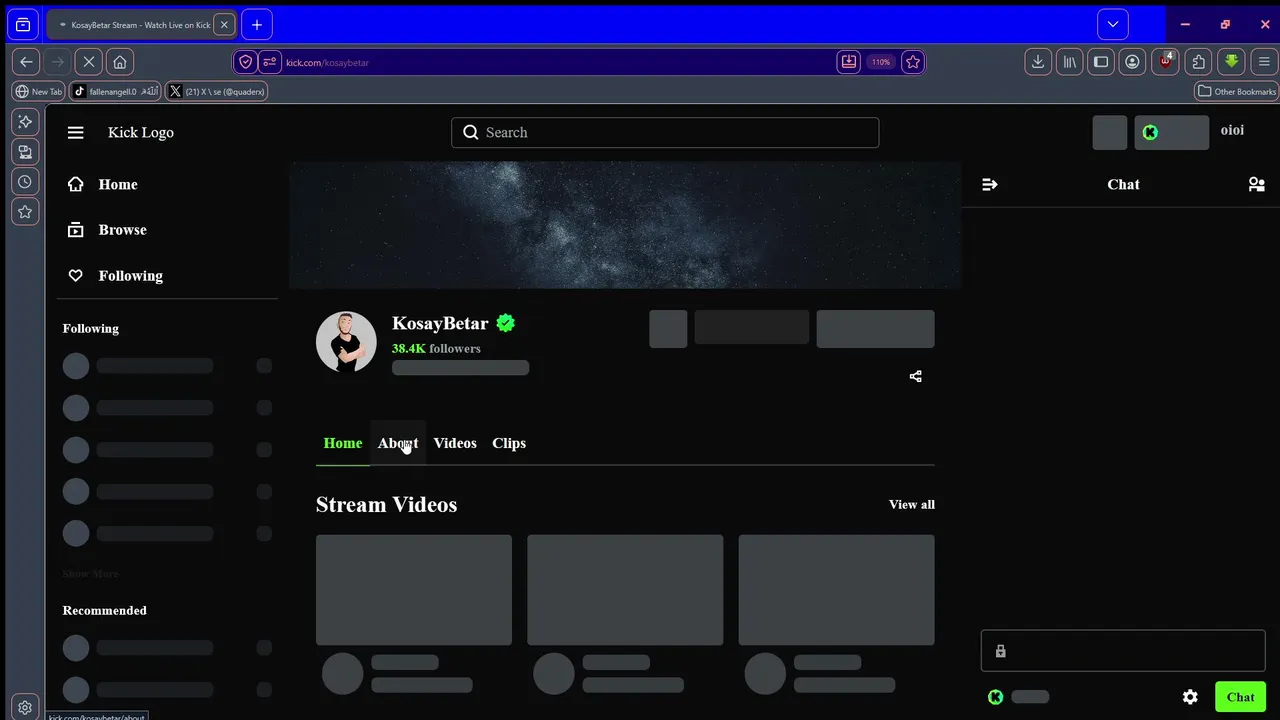Image resolution: width=1280 pixels, height=720 pixels.
Task: Open the Extensions puzzle icon
Action: (x=1199, y=62)
